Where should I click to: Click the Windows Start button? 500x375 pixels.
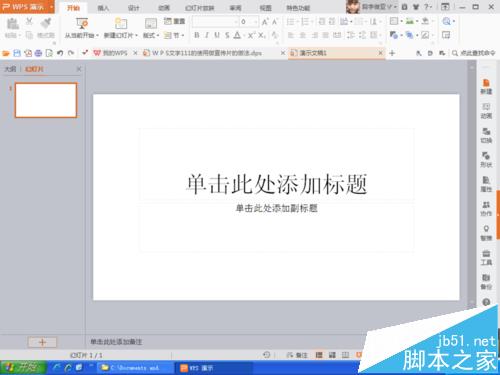[23, 367]
